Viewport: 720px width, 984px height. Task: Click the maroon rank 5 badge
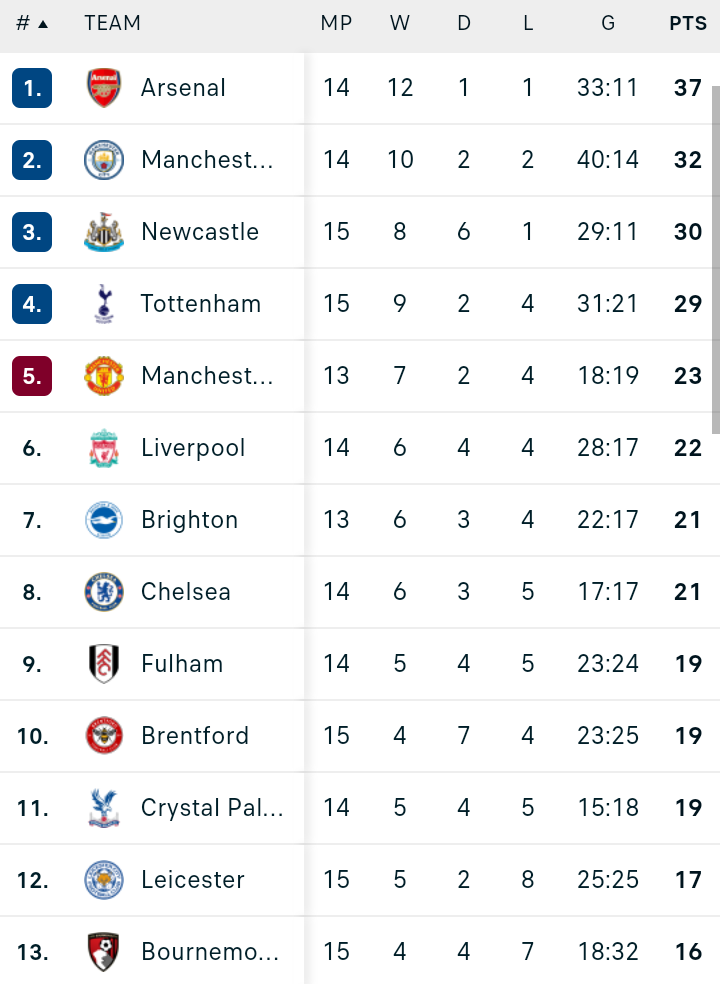coord(32,376)
